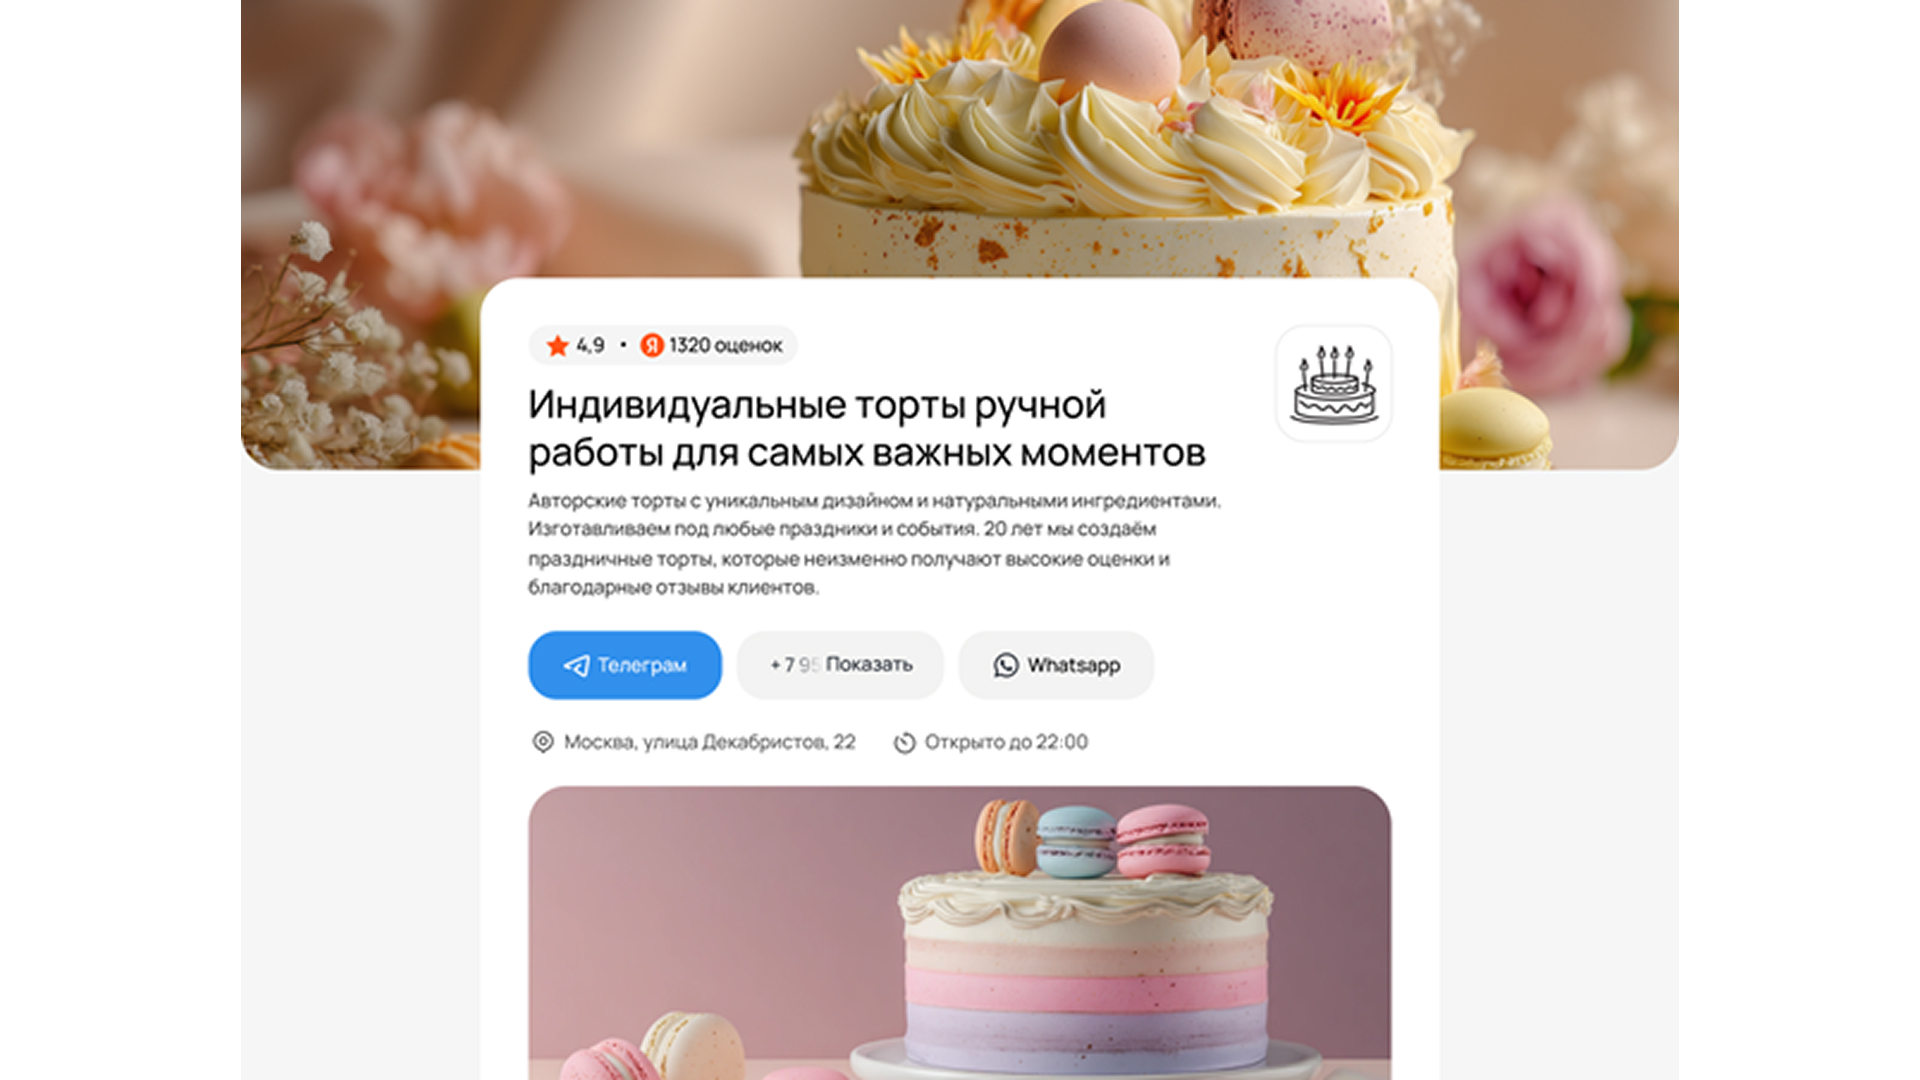Click the macarons on top of pink cake

pos(1092,840)
